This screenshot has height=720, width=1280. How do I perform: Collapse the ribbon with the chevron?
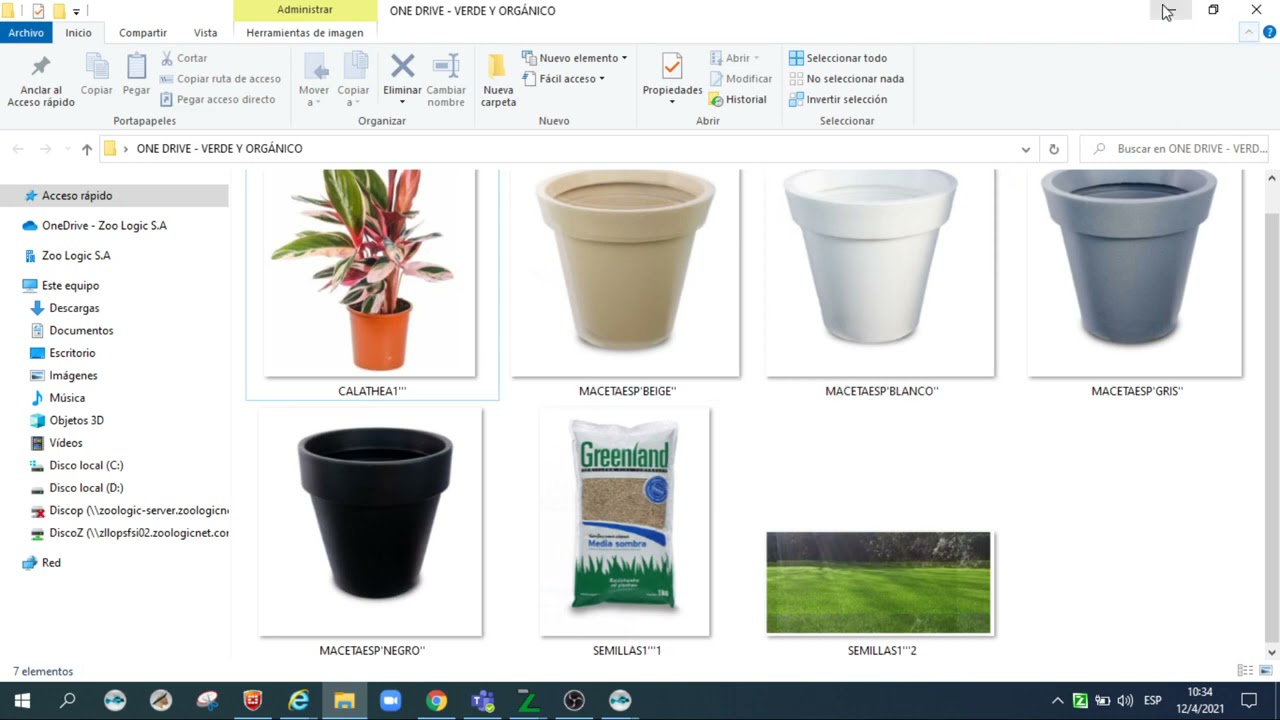1248,32
